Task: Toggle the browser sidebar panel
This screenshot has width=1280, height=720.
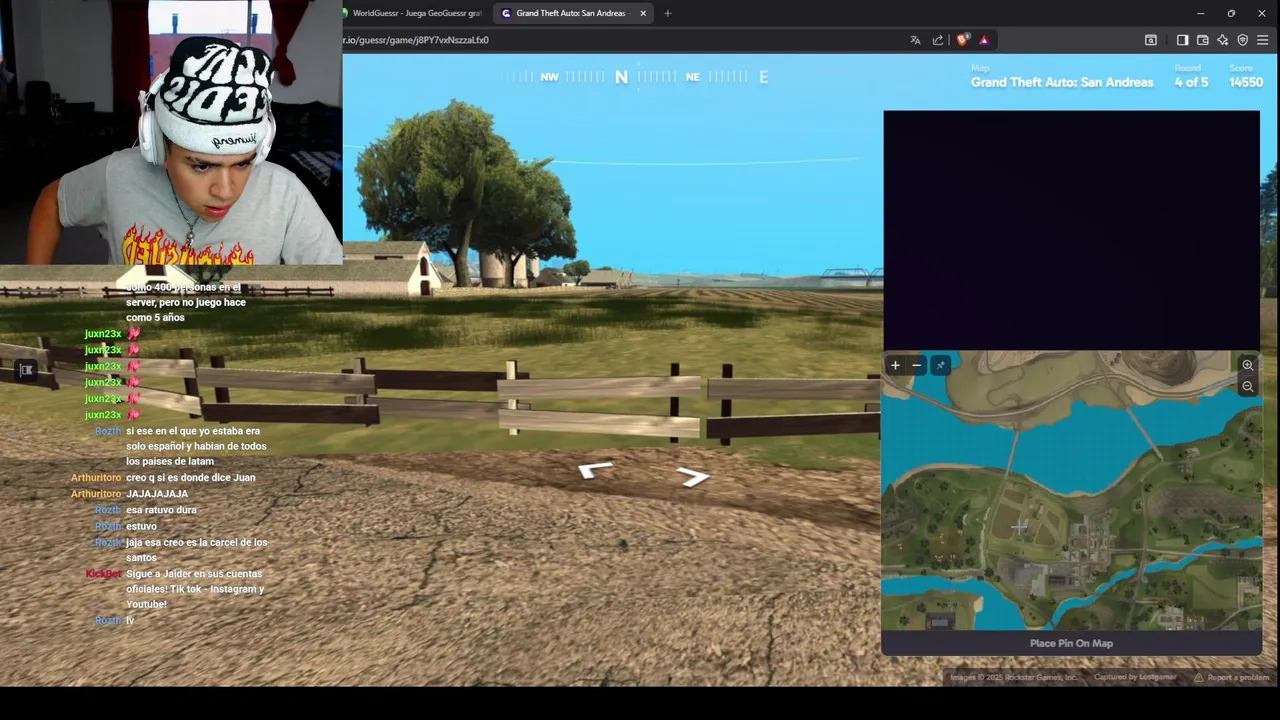Action: tap(1182, 40)
